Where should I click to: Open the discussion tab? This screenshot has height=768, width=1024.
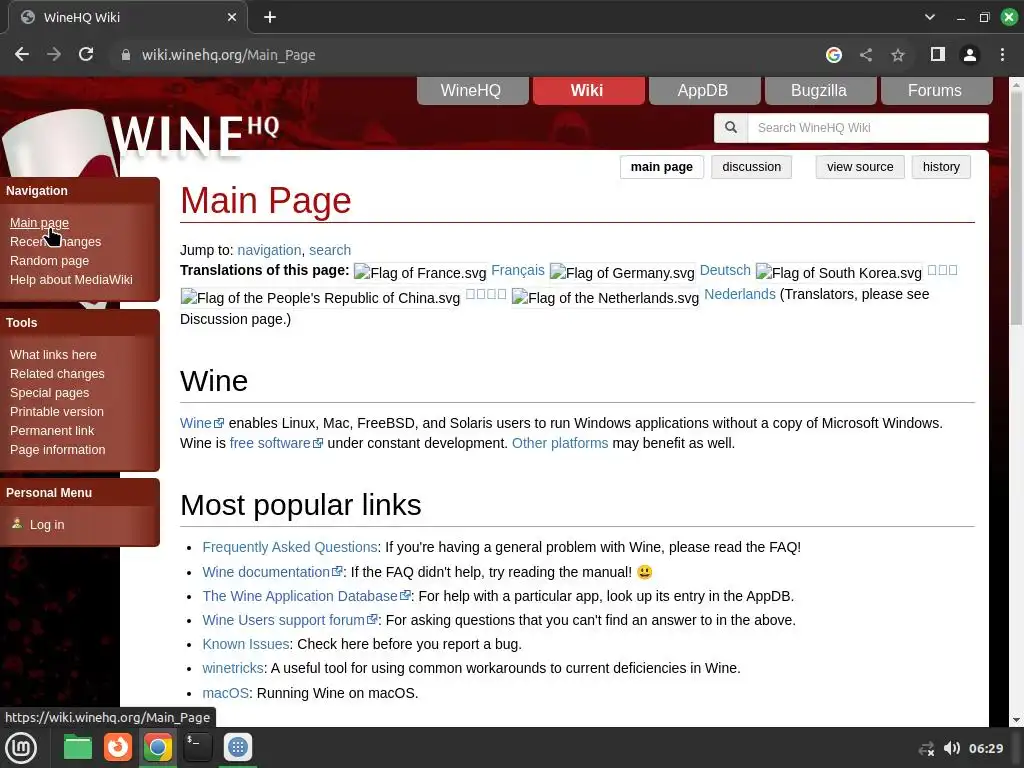pos(751,167)
